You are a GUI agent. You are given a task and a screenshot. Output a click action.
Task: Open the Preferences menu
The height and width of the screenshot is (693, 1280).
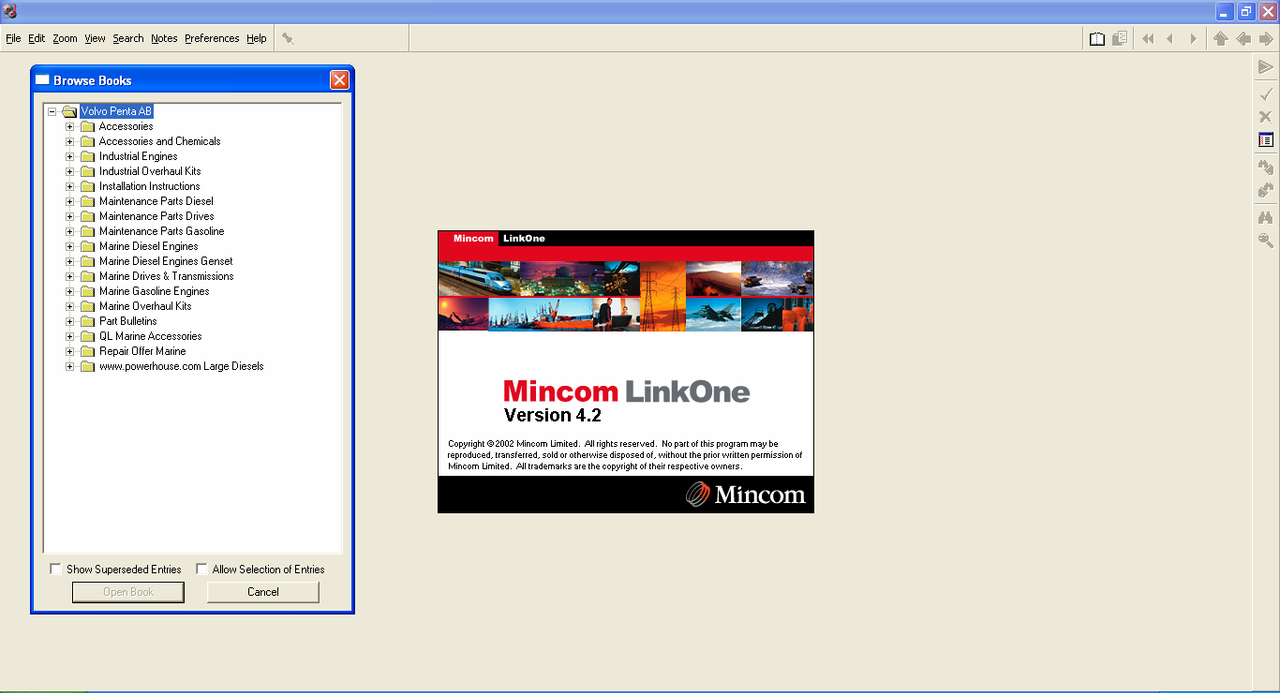212,39
